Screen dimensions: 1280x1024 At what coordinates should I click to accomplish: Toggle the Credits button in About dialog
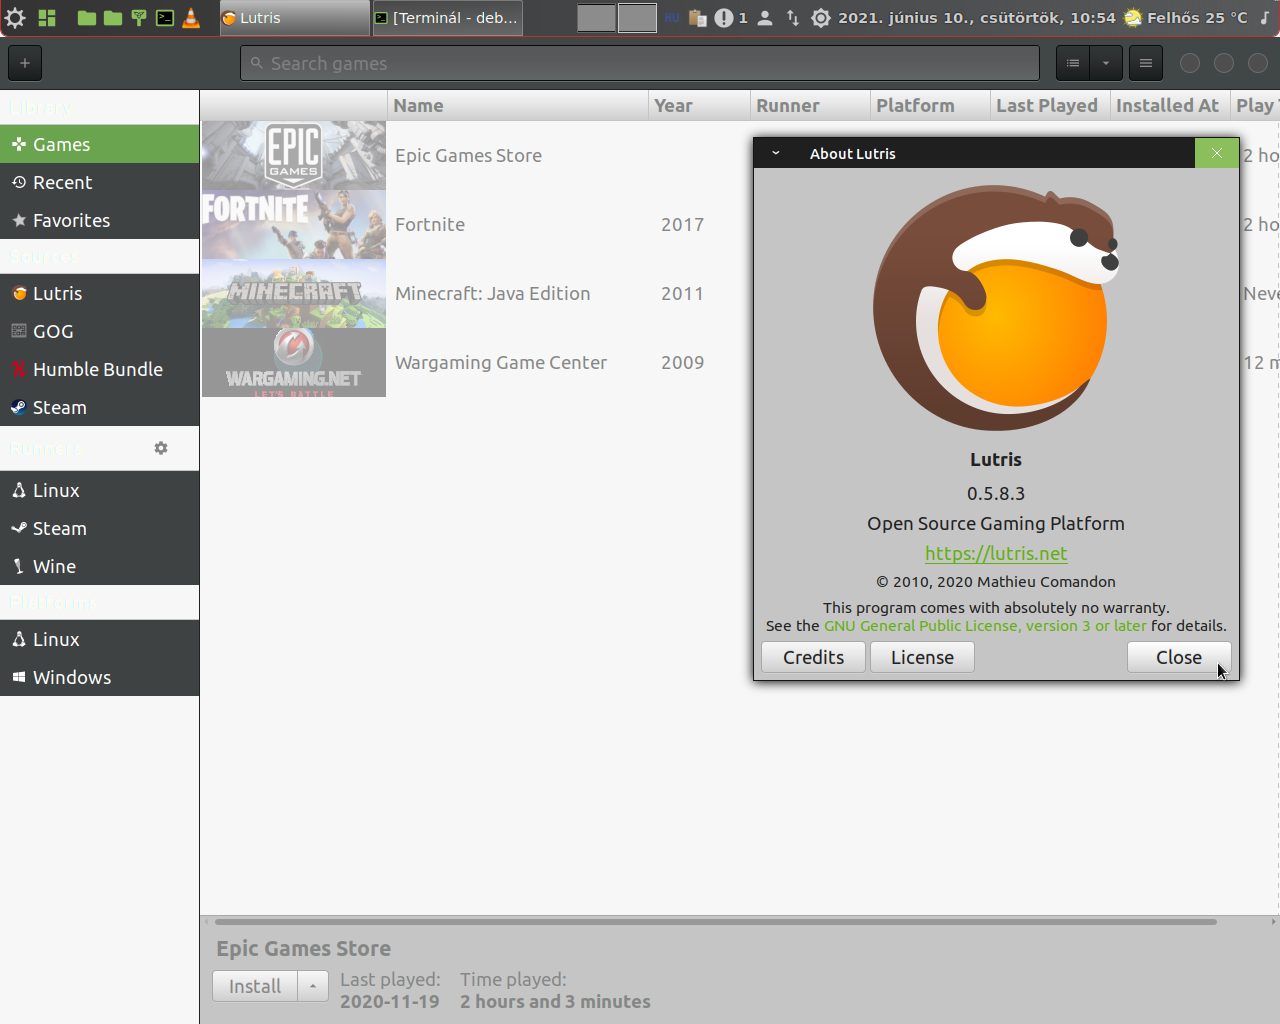[813, 657]
